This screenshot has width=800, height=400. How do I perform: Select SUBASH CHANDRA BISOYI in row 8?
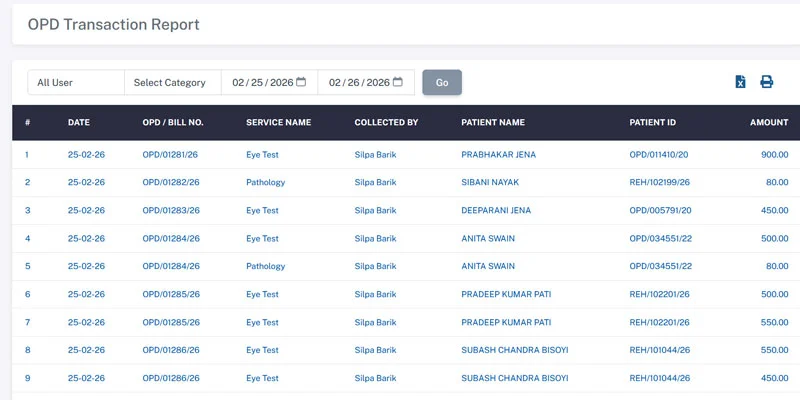[x=515, y=350]
